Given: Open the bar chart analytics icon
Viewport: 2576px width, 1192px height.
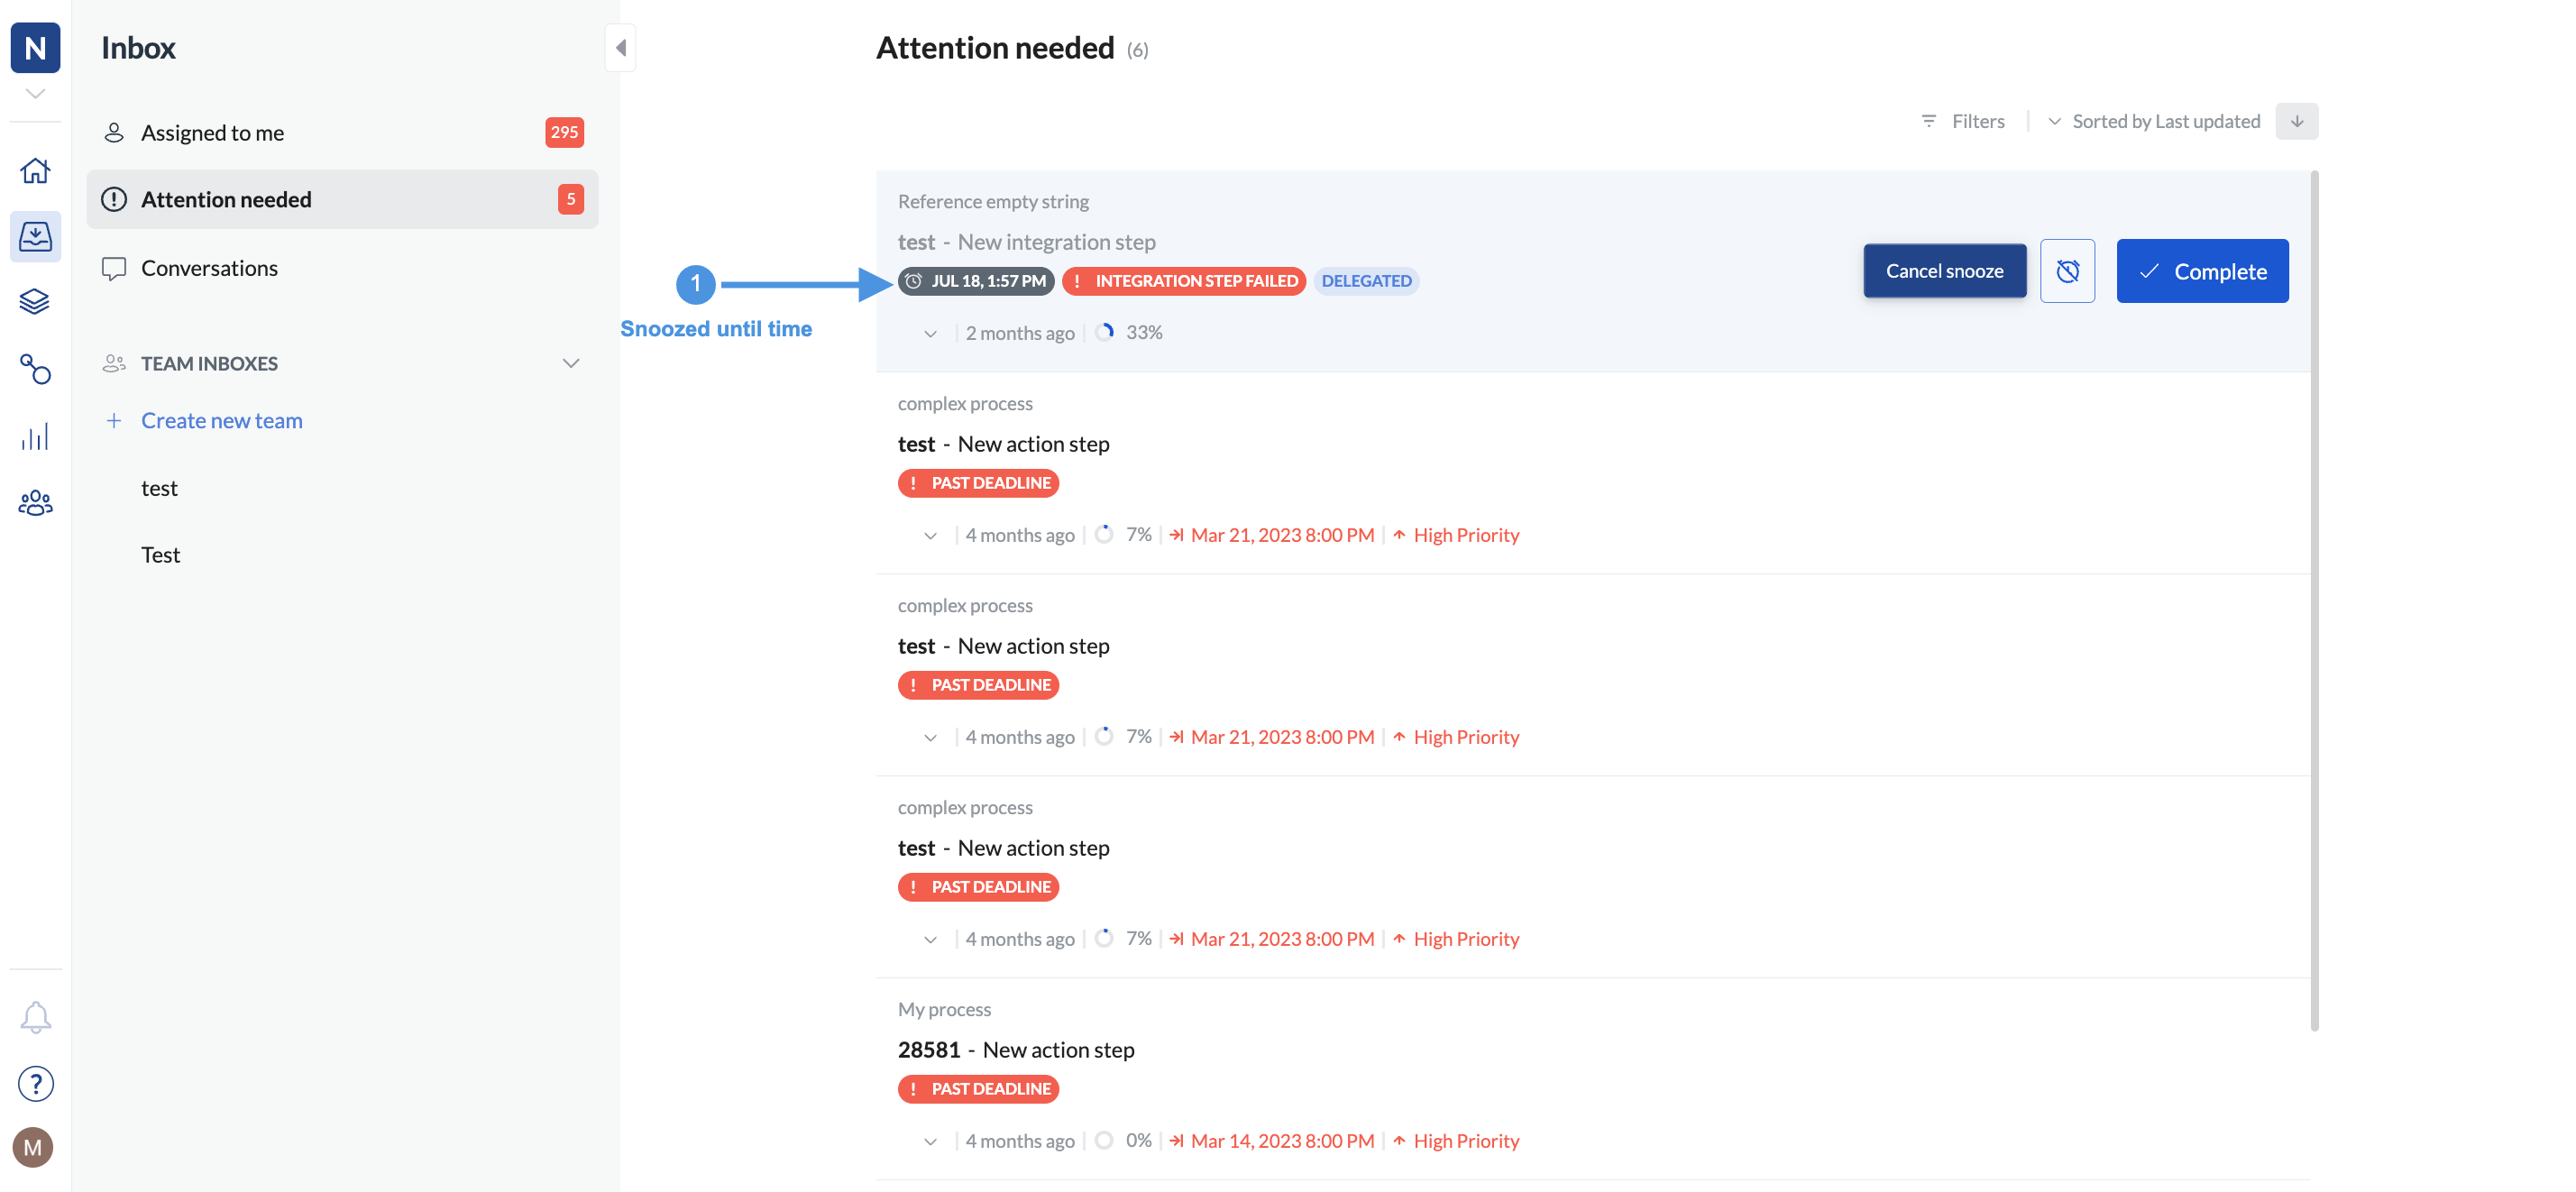Looking at the screenshot, I should coord(35,437).
